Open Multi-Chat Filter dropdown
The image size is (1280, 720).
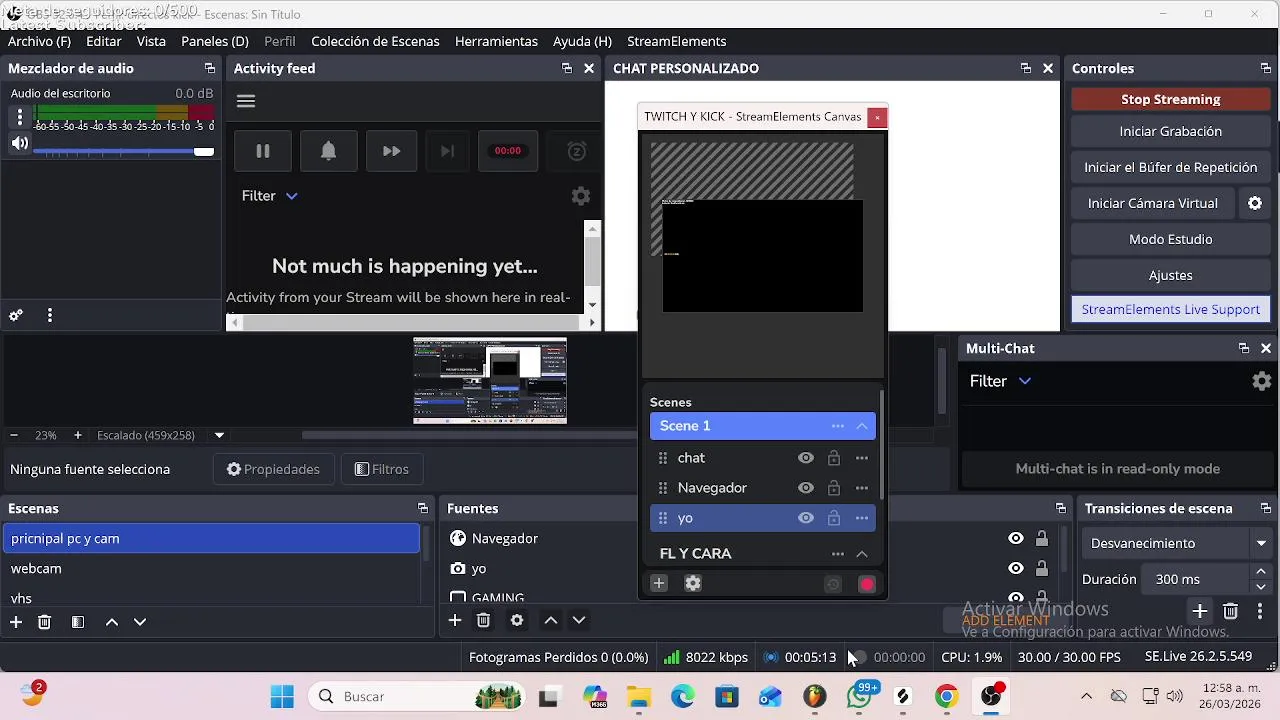click(x=1000, y=381)
